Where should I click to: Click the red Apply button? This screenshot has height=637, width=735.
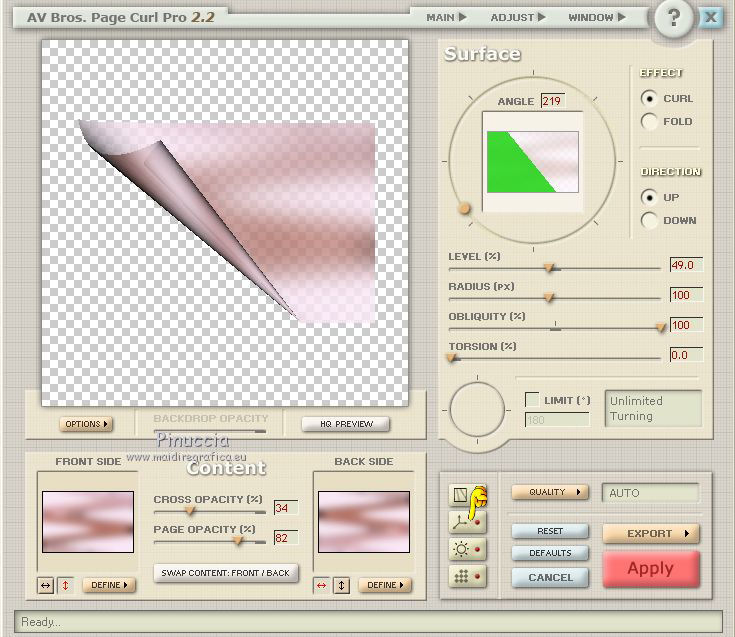pos(651,569)
